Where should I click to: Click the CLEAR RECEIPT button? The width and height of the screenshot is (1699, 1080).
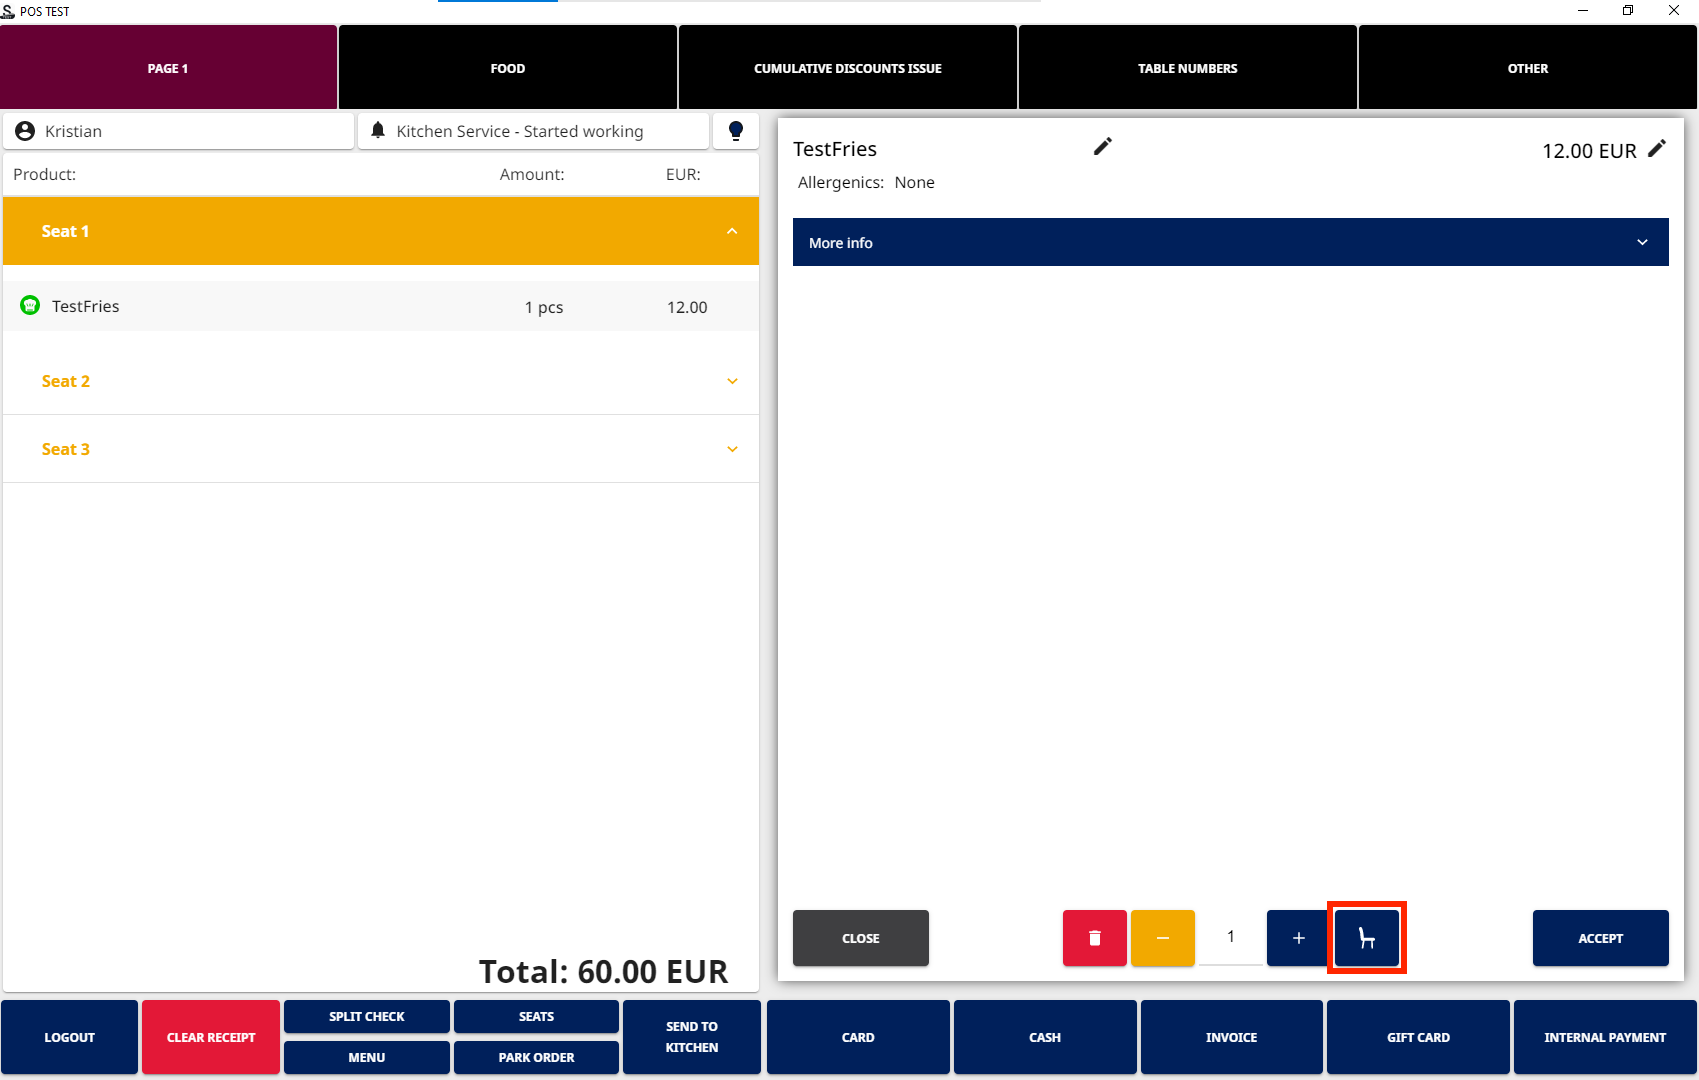pyautogui.click(x=211, y=1037)
